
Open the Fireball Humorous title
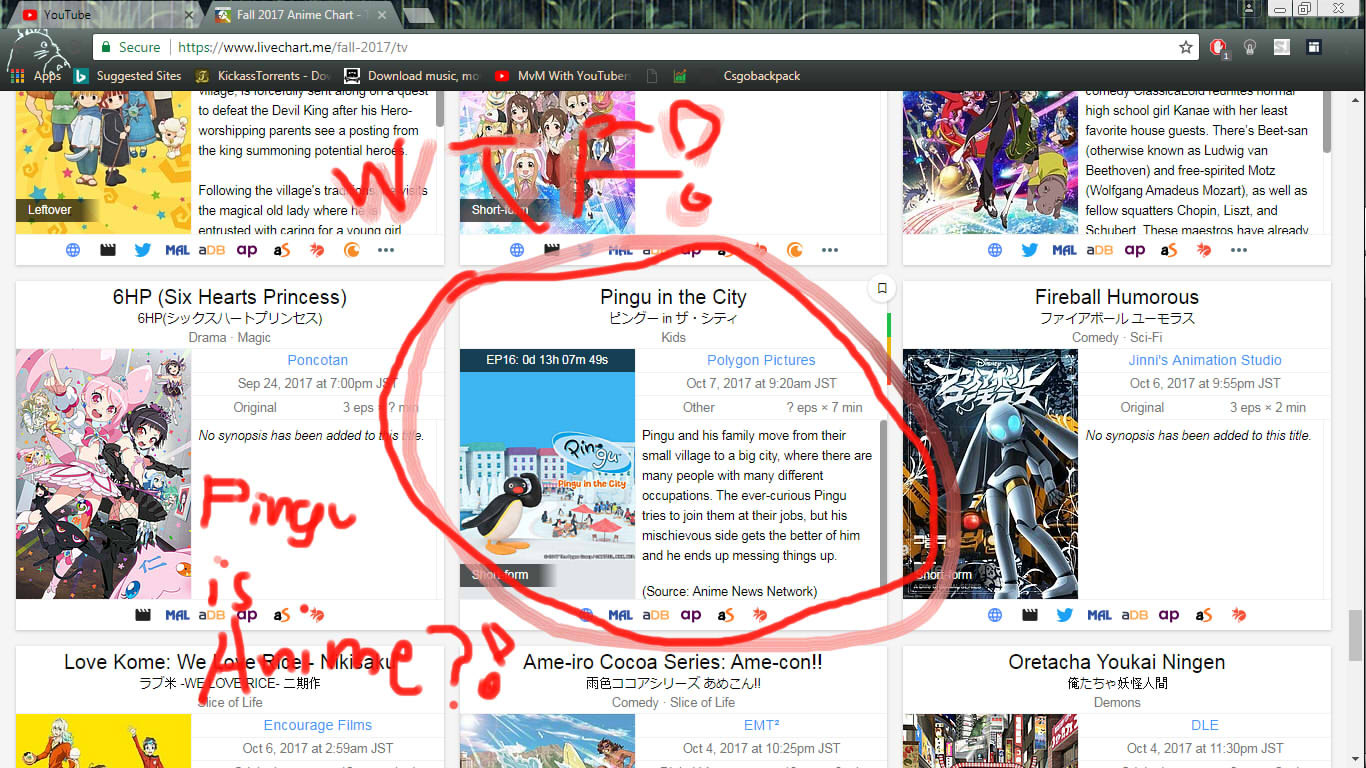pos(1117,297)
